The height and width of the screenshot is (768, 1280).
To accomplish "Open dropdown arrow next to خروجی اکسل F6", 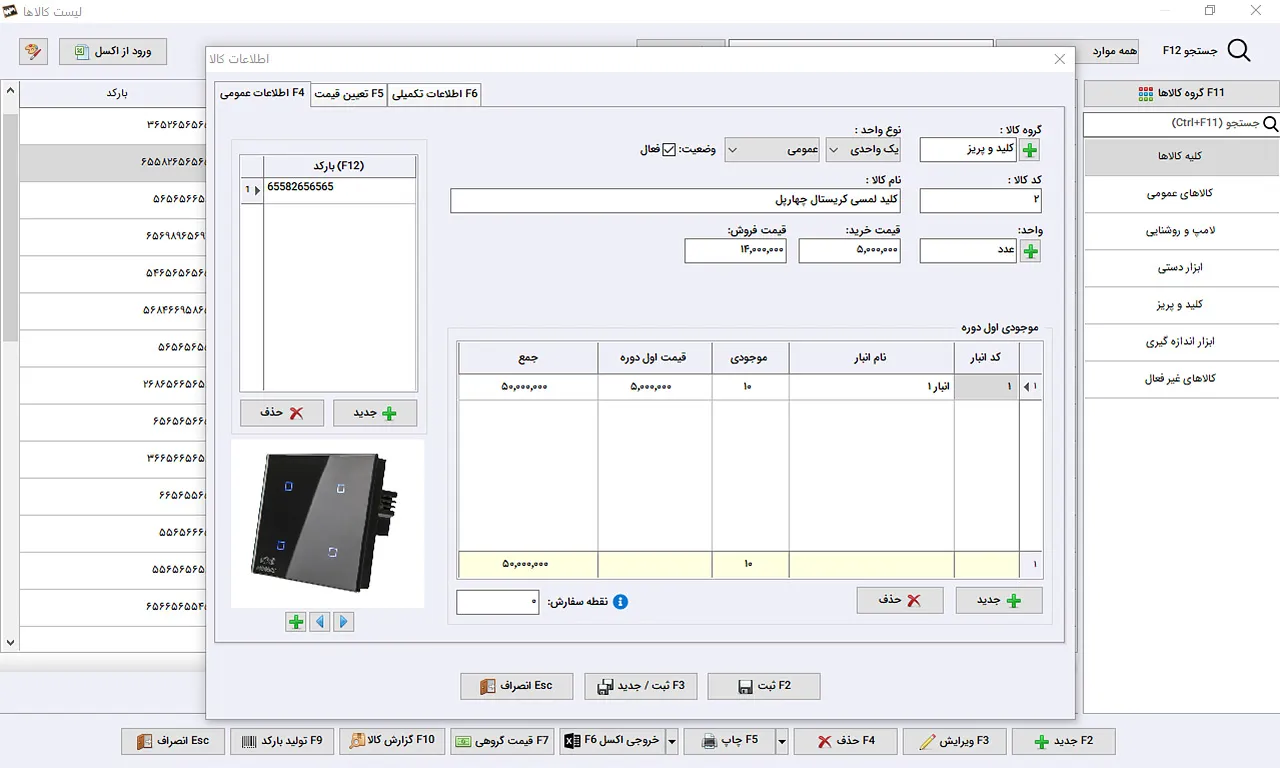I will [x=672, y=741].
